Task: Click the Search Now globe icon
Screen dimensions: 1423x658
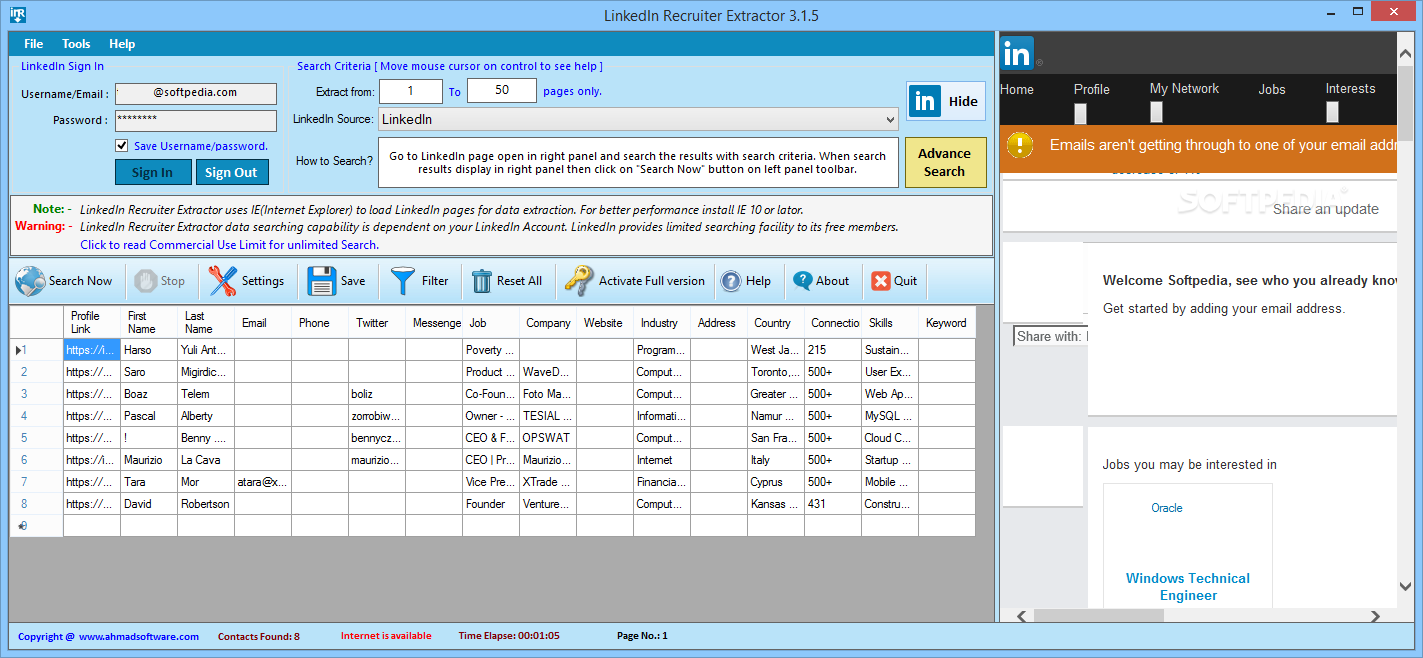Action: [30, 281]
